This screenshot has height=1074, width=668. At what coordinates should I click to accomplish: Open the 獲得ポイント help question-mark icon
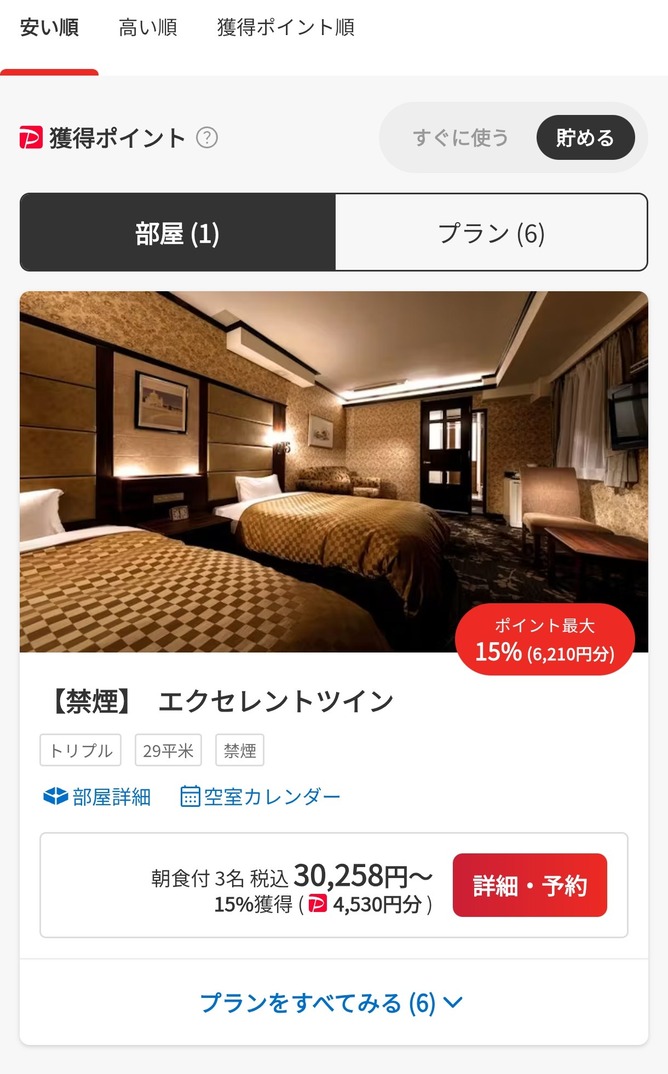pyautogui.click(x=207, y=138)
